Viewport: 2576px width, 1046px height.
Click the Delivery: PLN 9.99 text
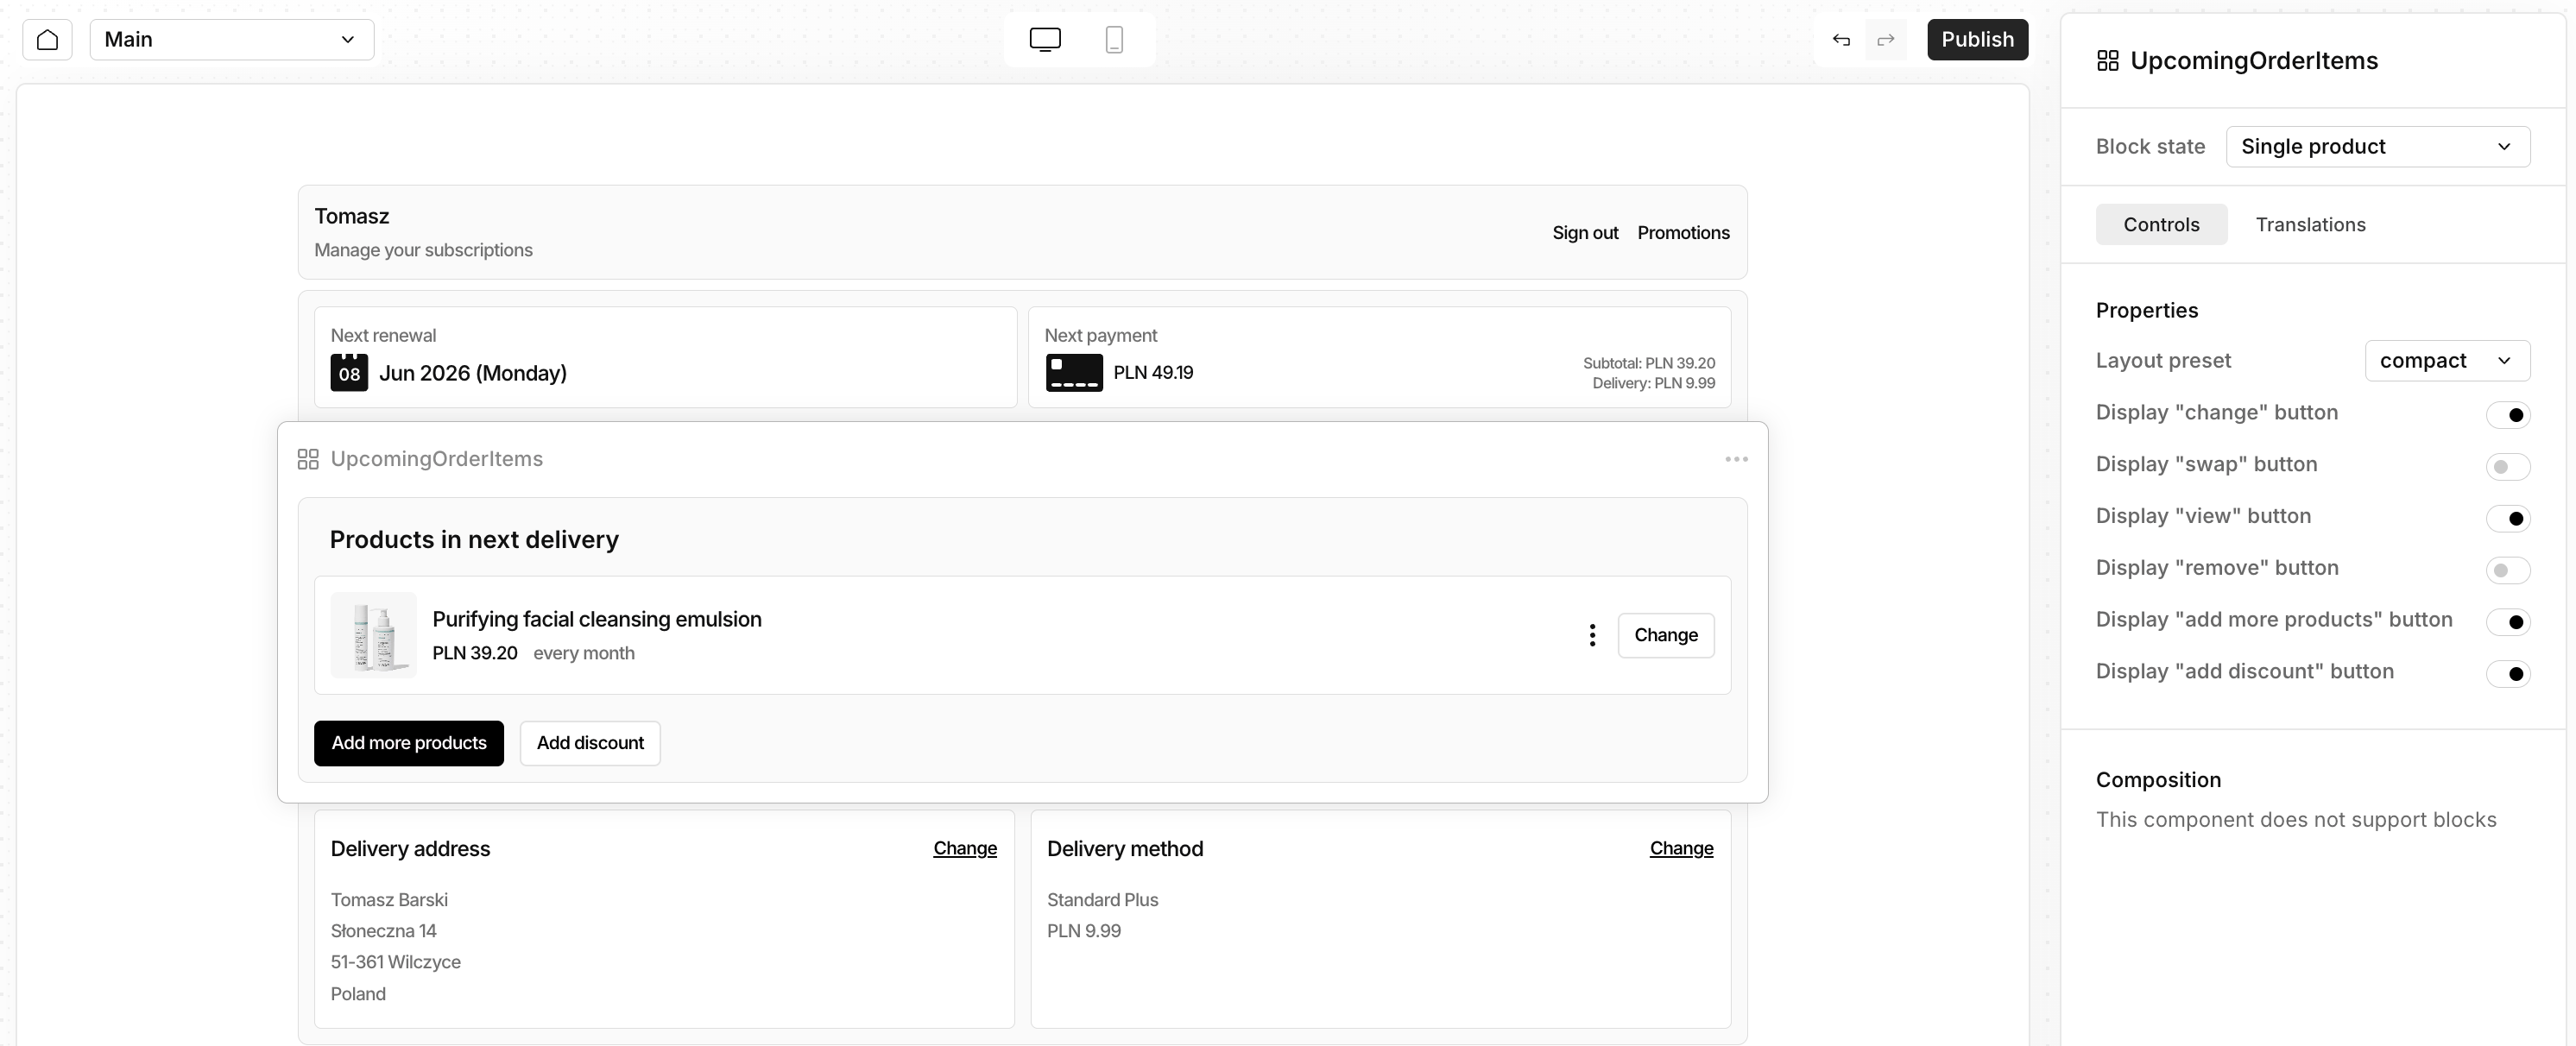(x=1654, y=383)
